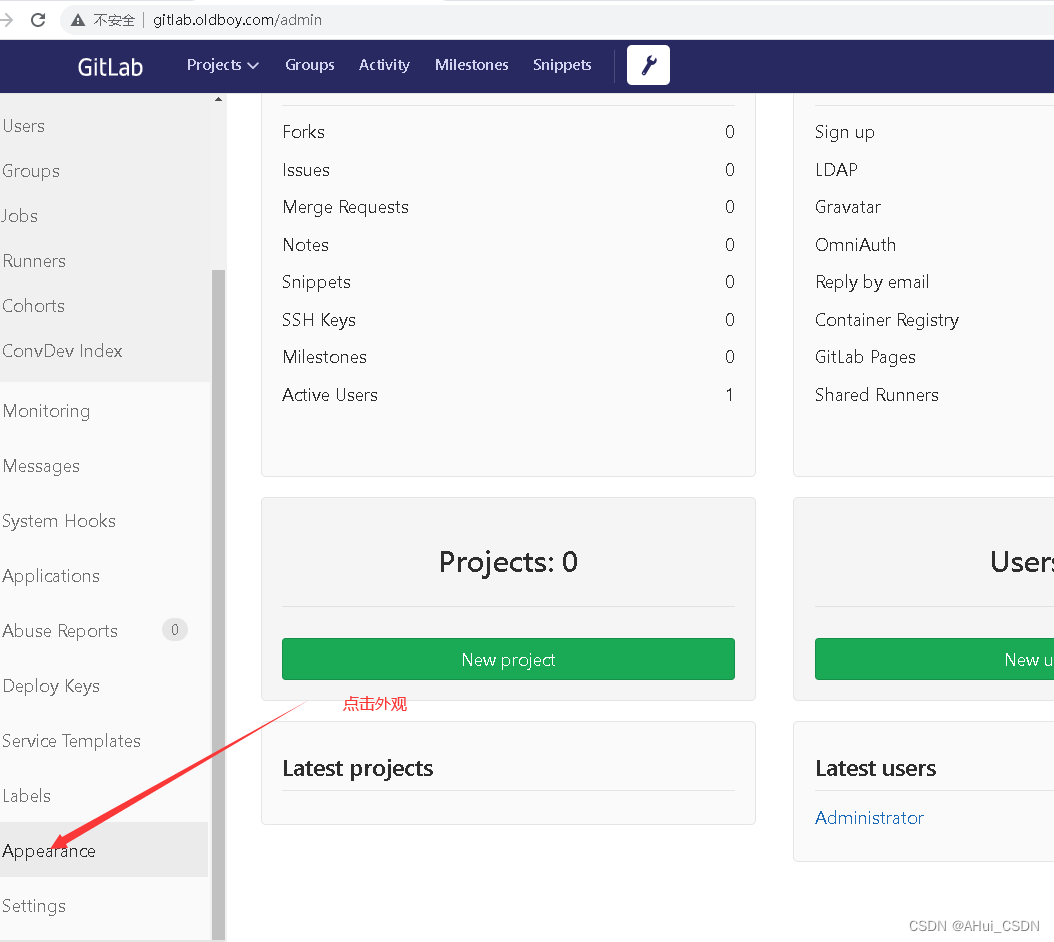Open the Projects dropdown menu
Screen dimensions: 1054x942
(222, 65)
